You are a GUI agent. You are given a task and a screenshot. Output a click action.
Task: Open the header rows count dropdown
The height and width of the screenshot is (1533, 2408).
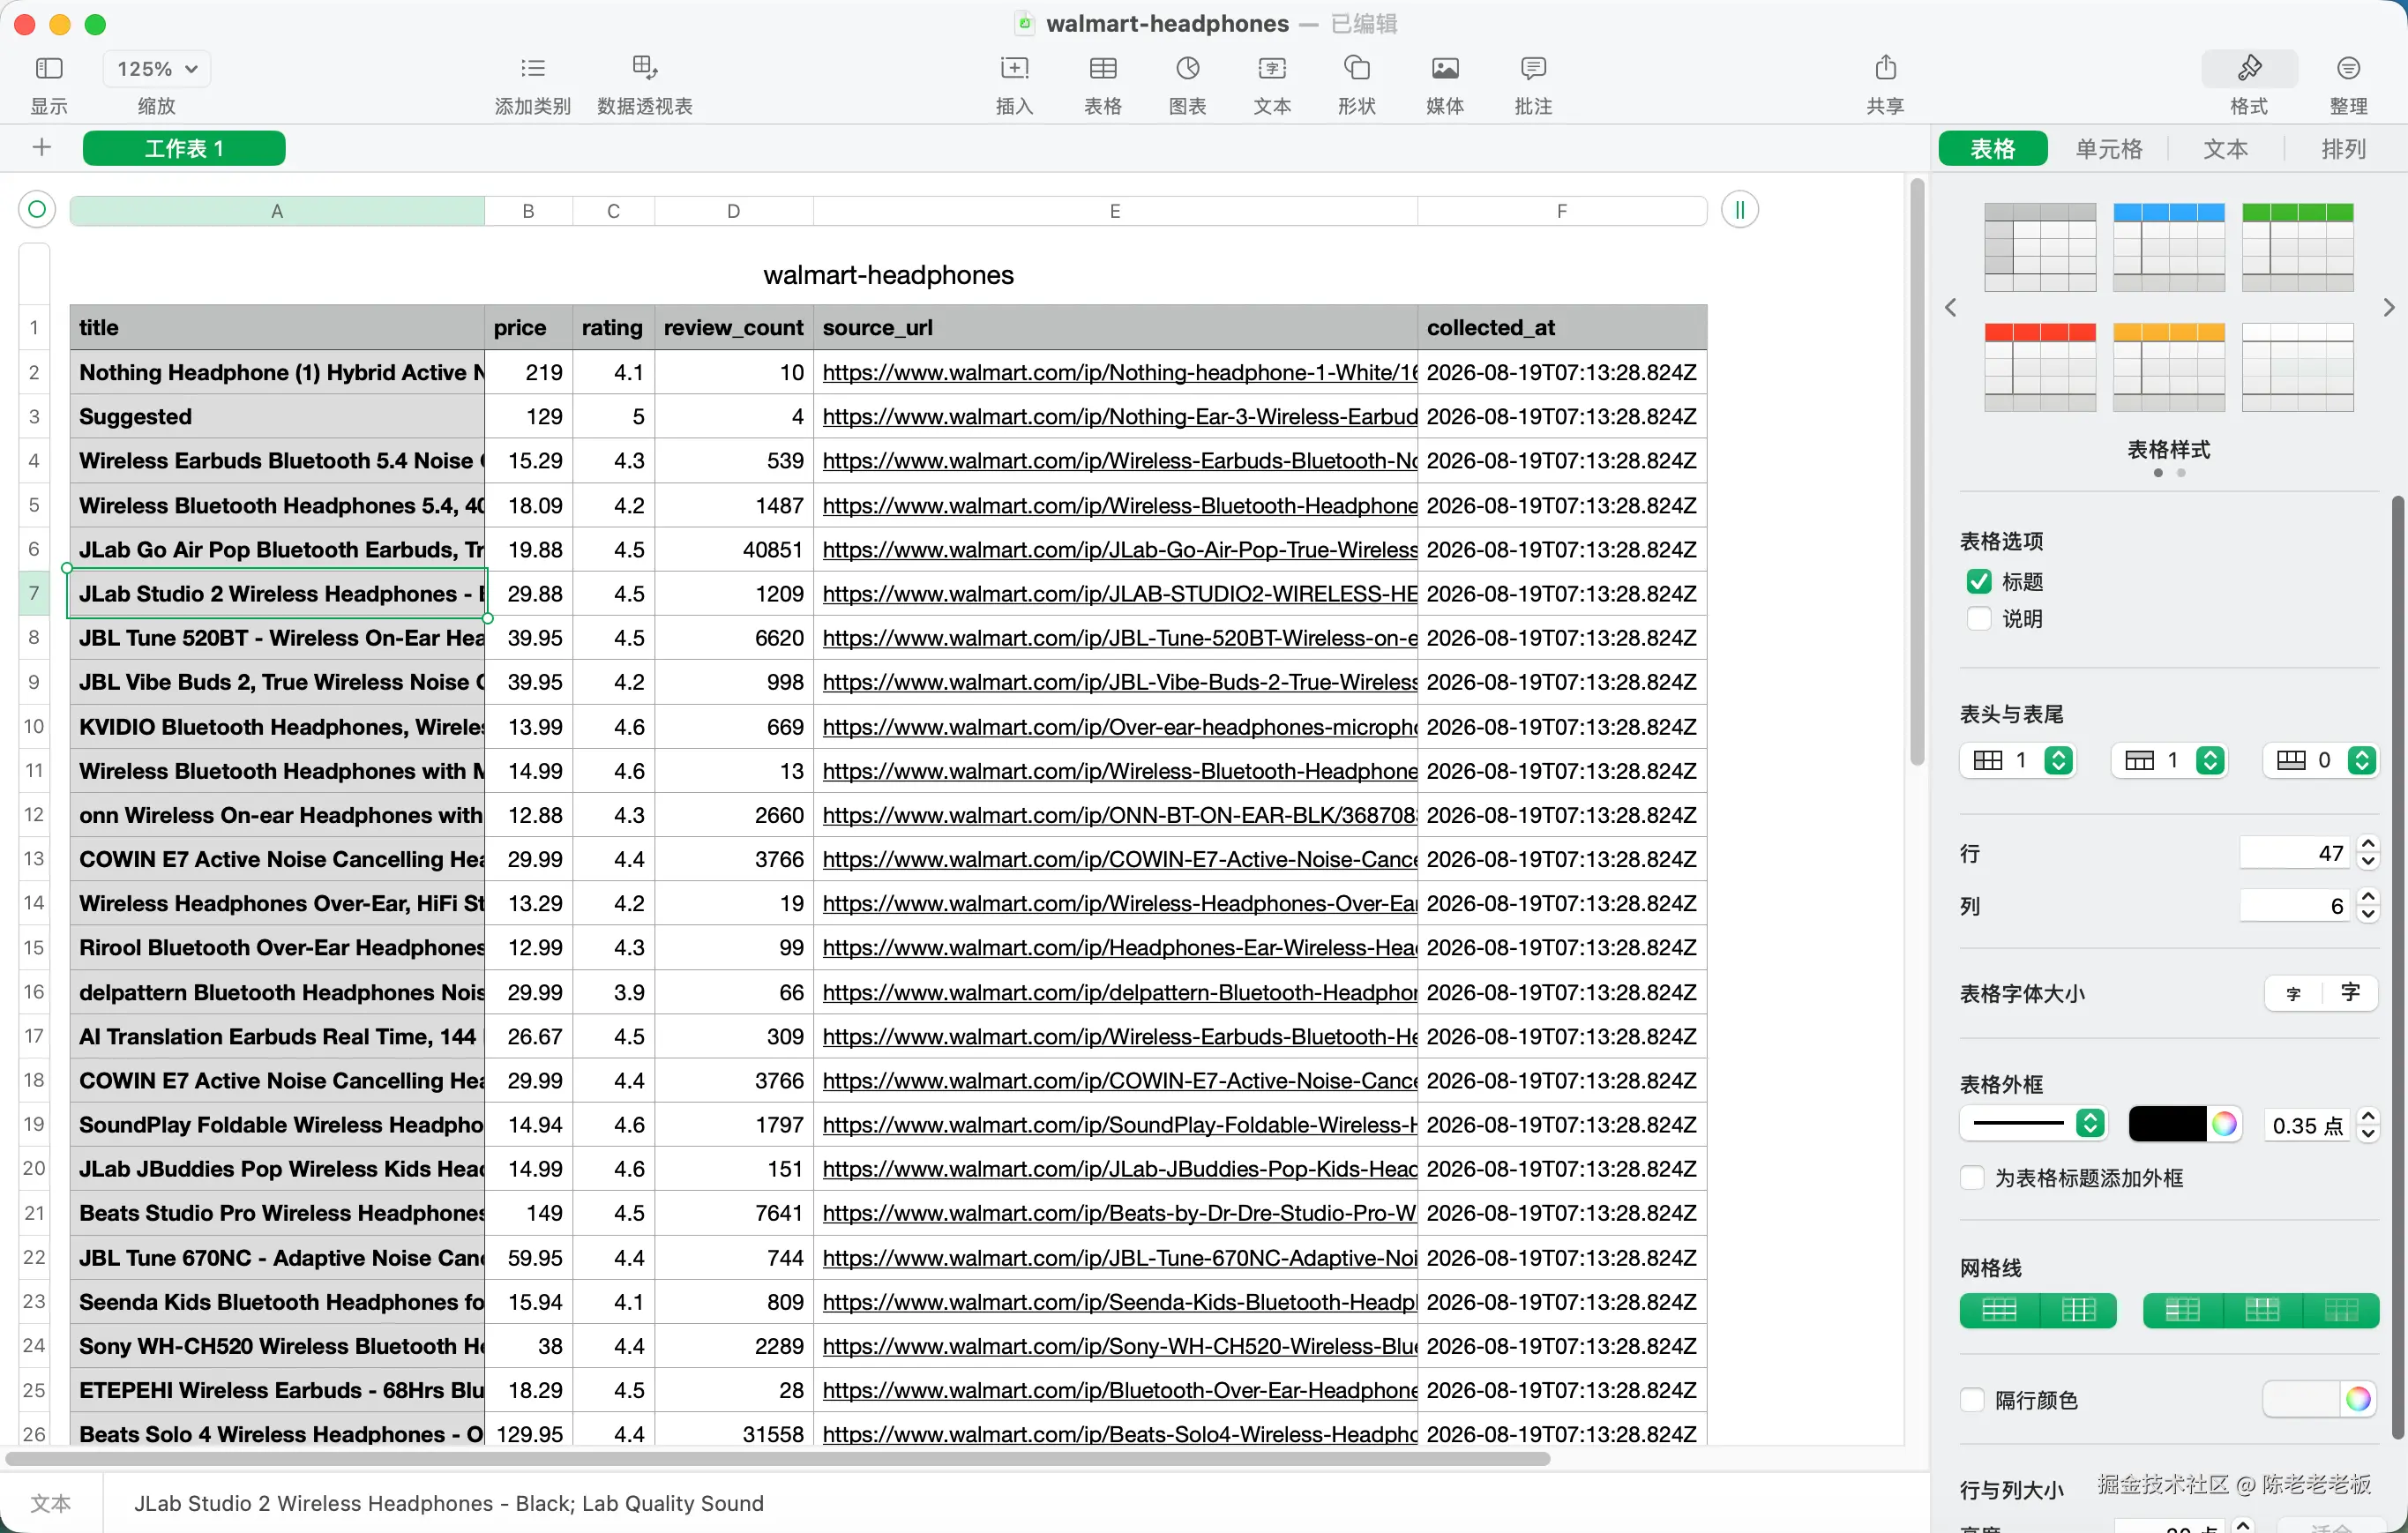(x=2168, y=760)
